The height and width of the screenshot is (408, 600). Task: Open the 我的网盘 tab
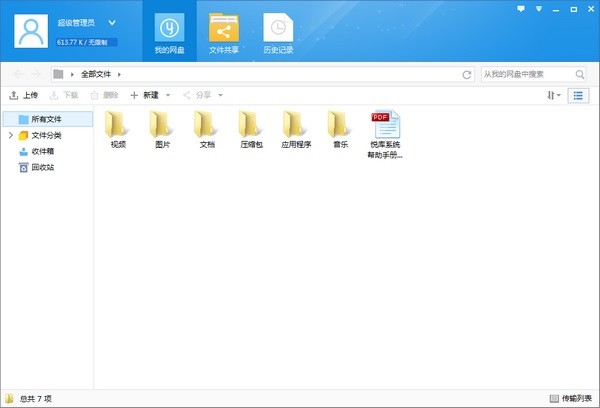click(169, 32)
